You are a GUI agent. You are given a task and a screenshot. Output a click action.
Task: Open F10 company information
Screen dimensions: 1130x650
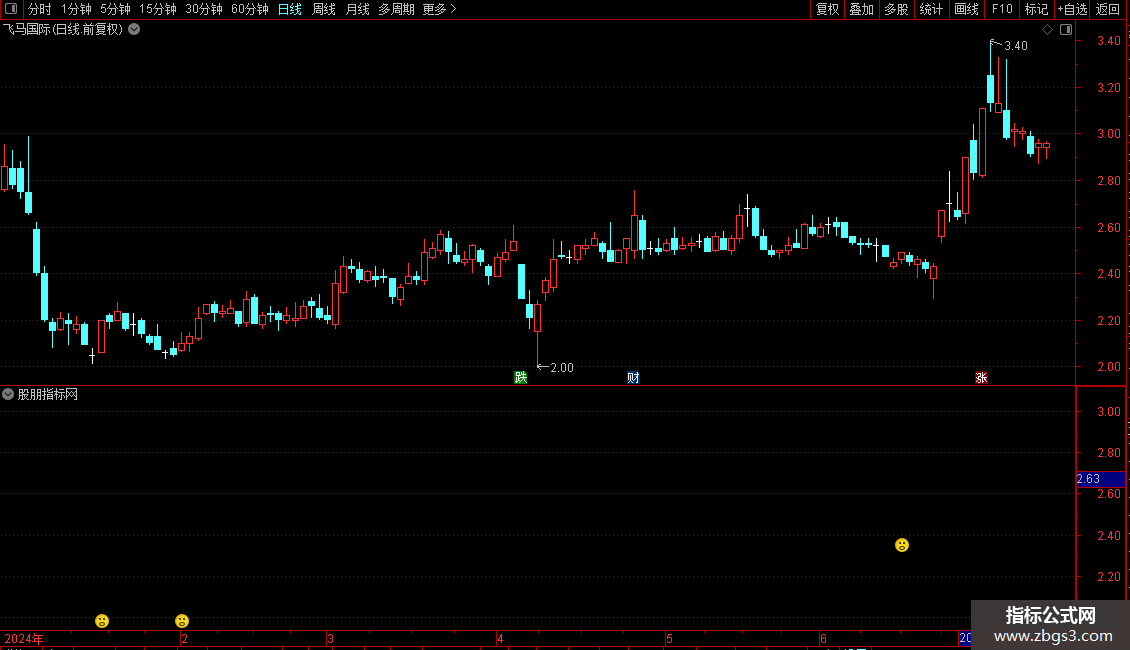tap(1002, 9)
